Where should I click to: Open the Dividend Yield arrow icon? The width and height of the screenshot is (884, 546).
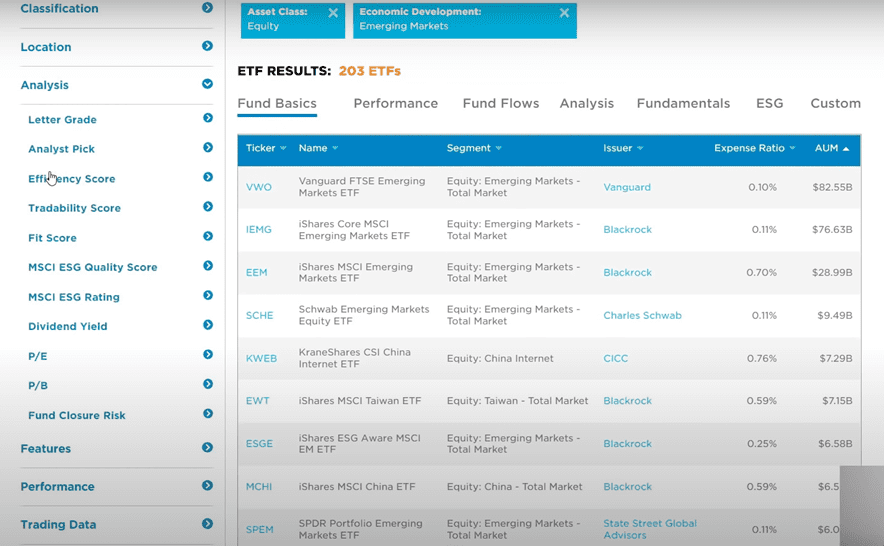point(208,325)
